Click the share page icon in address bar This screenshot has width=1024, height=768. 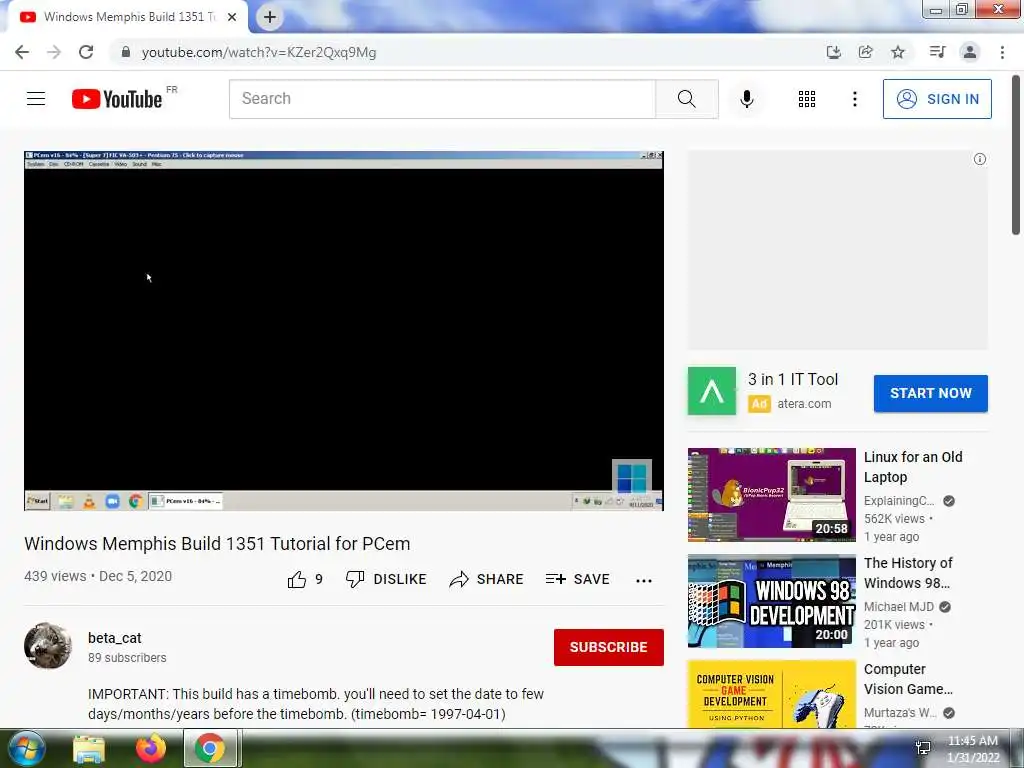(866, 52)
